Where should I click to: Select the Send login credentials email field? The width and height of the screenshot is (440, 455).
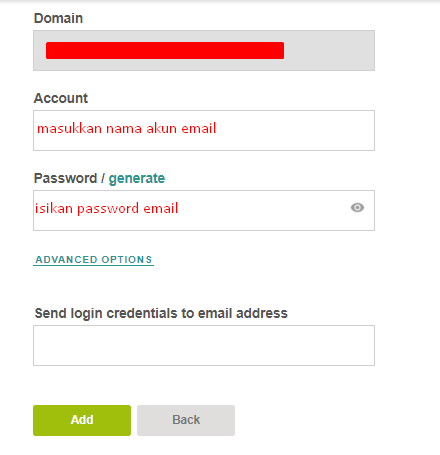point(204,345)
